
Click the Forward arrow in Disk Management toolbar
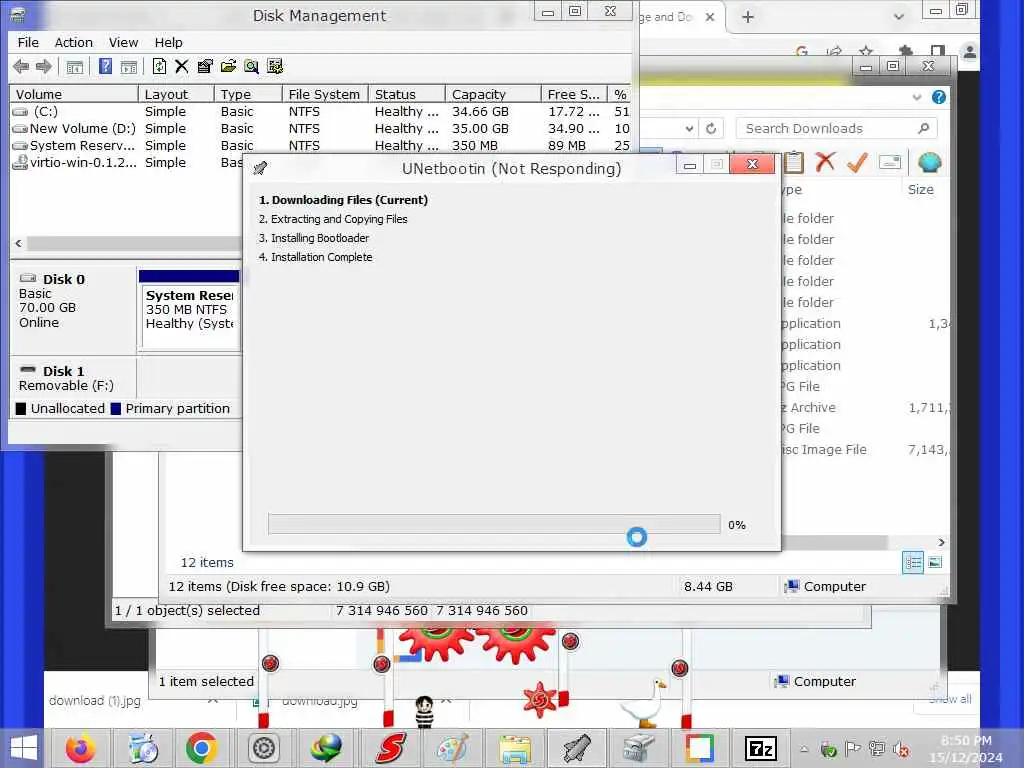click(x=44, y=67)
